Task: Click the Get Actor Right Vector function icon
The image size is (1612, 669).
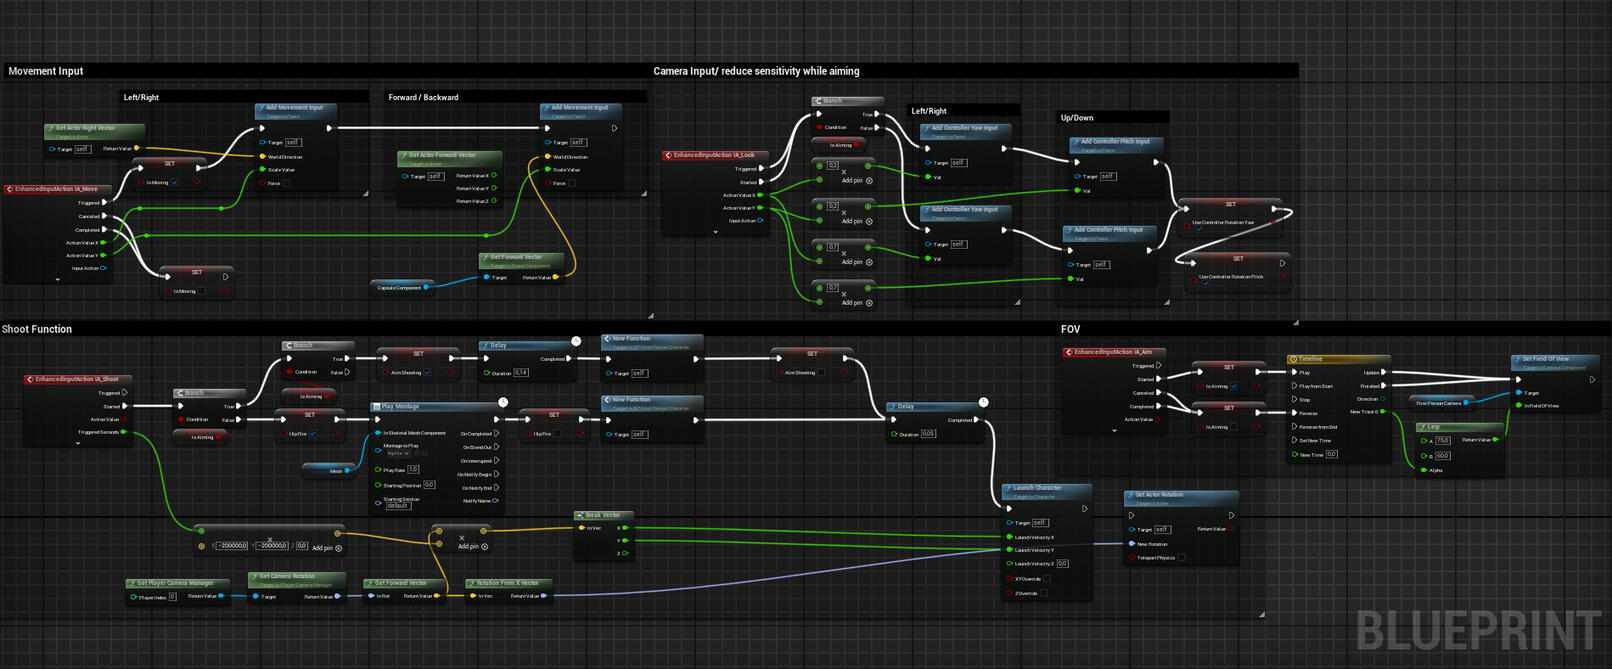Action: click(51, 129)
